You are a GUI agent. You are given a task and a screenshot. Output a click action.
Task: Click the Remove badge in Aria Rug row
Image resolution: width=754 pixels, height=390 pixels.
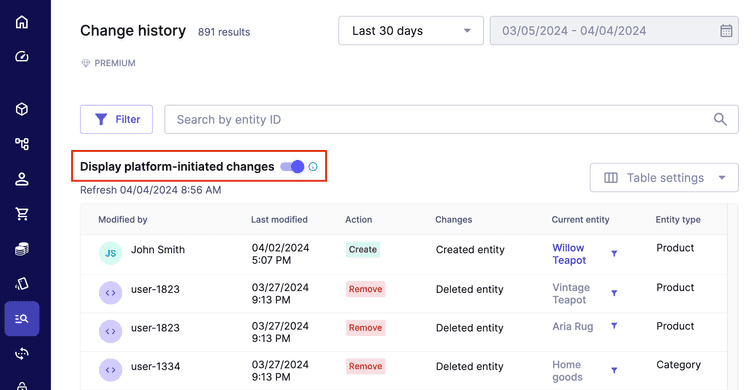pyautogui.click(x=365, y=327)
